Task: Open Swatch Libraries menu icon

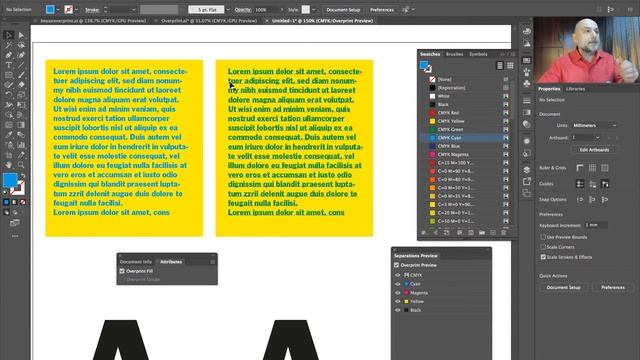Action: pyautogui.click(x=424, y=232)
